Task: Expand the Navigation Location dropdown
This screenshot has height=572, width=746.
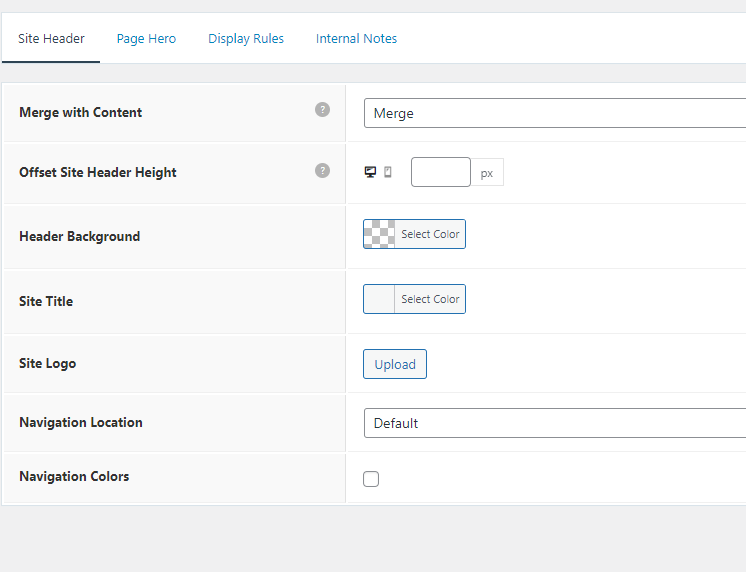Action: tap(555, 423)
